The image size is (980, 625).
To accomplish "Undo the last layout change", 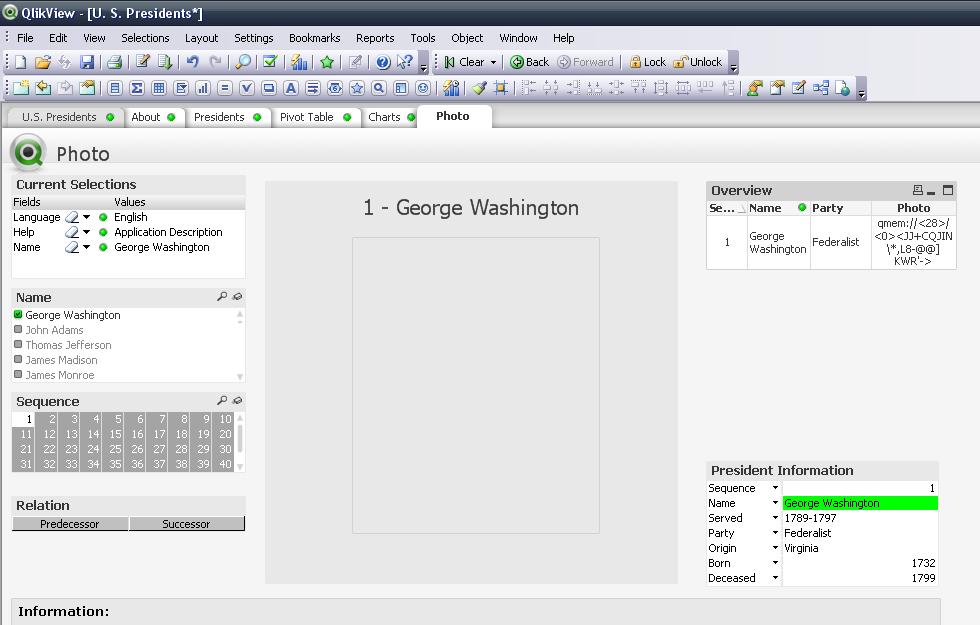I will coord(192,62).
